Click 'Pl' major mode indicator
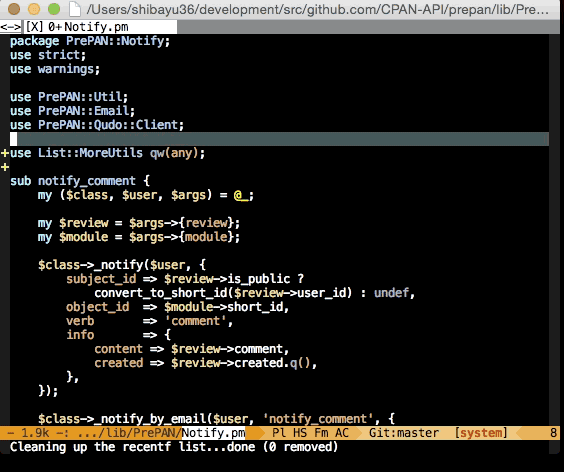The image size is (564, 472). coord(279,433)
